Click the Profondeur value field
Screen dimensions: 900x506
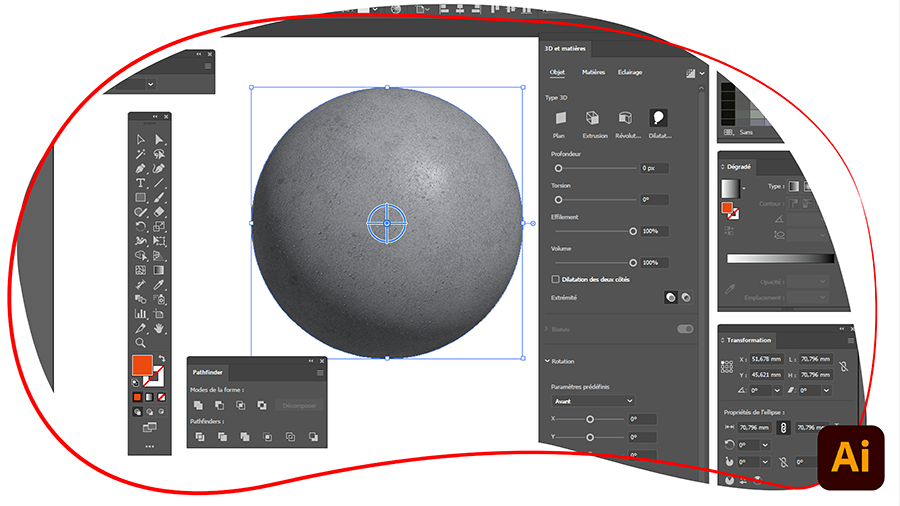[x=655, y=168]
